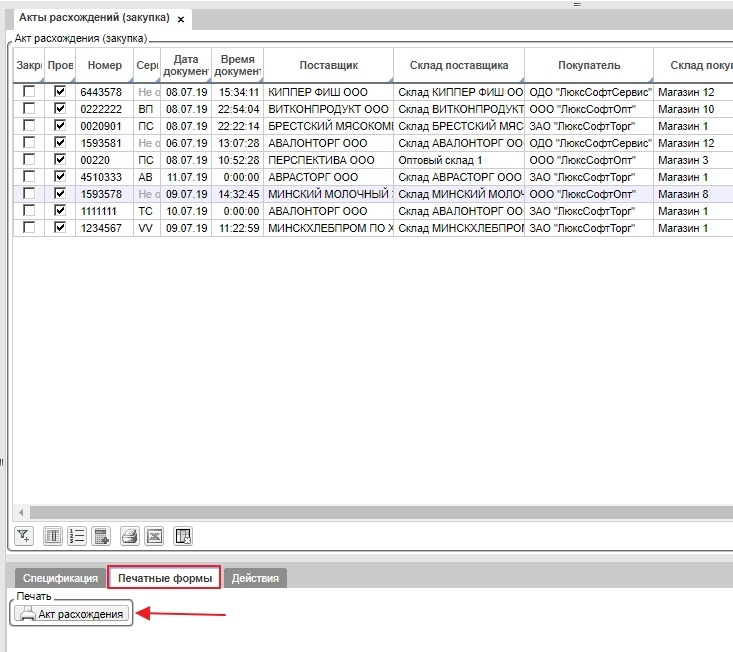Click the numbered list row count icon
This screenshot has height=652, width=733.
(x=77, y=536)
